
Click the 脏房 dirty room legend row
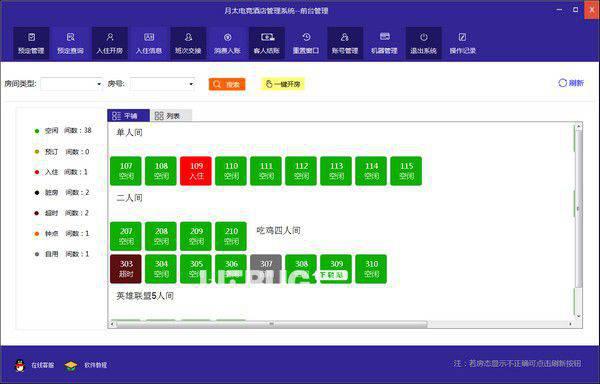[x=62, y=192]
